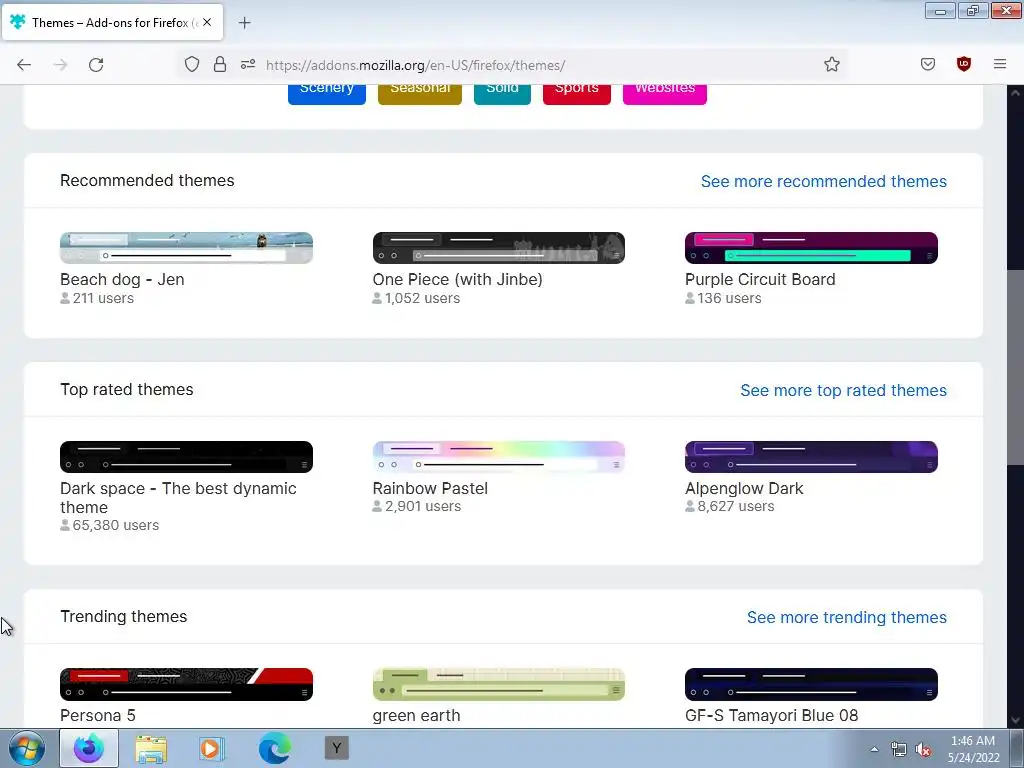Click the scrollbar down arrow
The image size is (1024, 768).
(x=1015, y=720)
